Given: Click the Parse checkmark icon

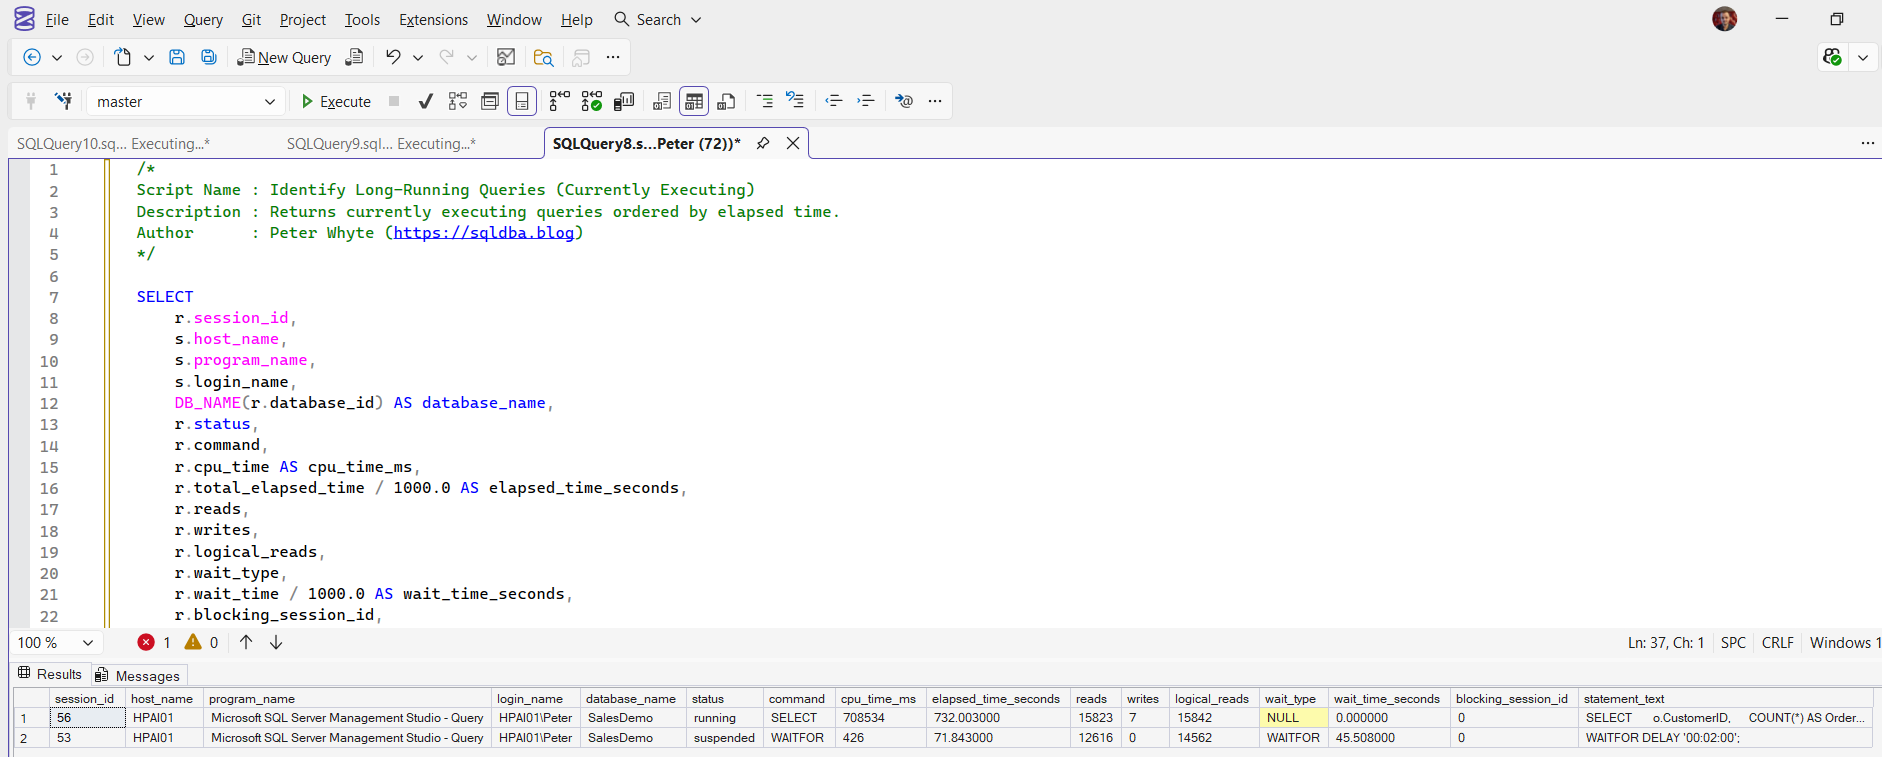Looking at the screenshot, I should [x=426, y=101].
